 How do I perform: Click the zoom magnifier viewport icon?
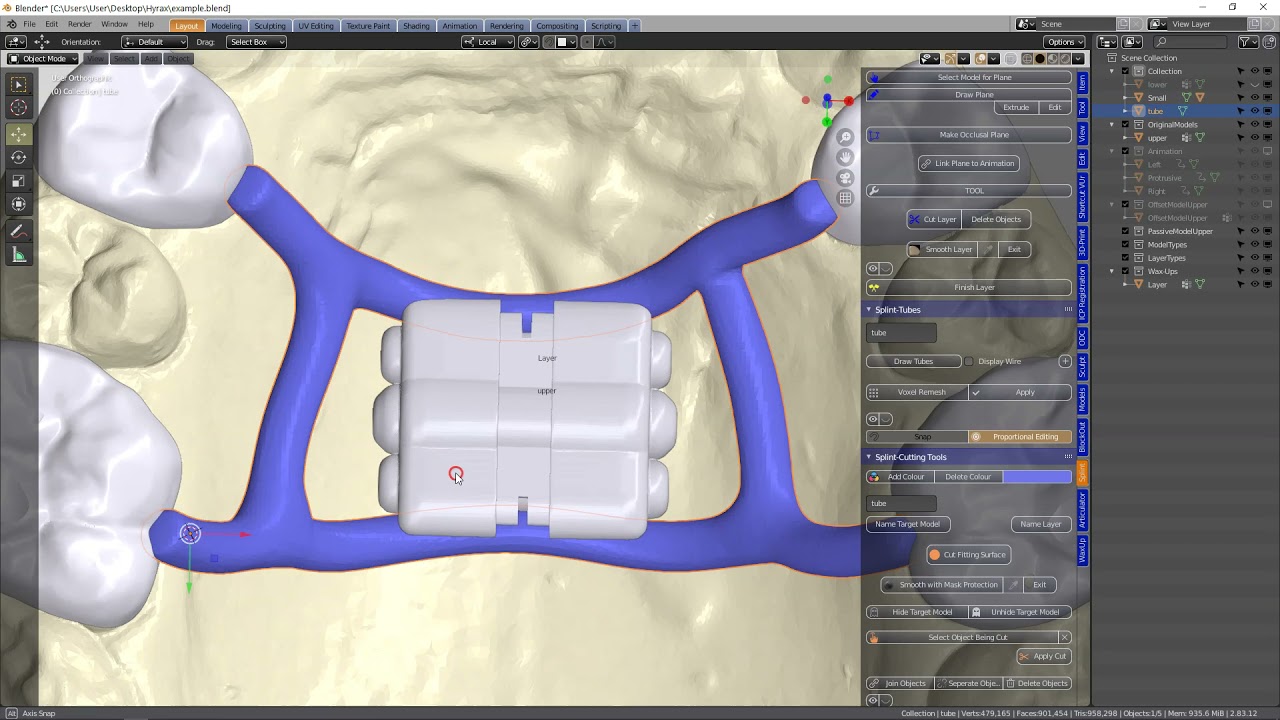click(x=845, y=137)
